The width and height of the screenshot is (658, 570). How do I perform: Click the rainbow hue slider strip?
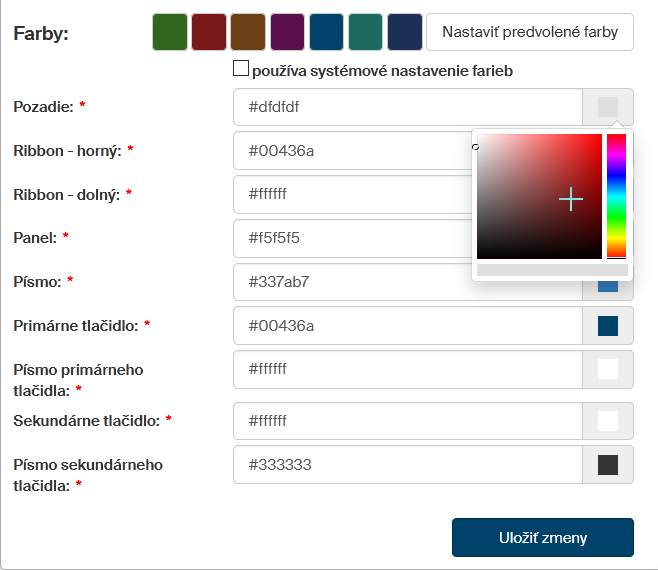(x=616, y=195)
